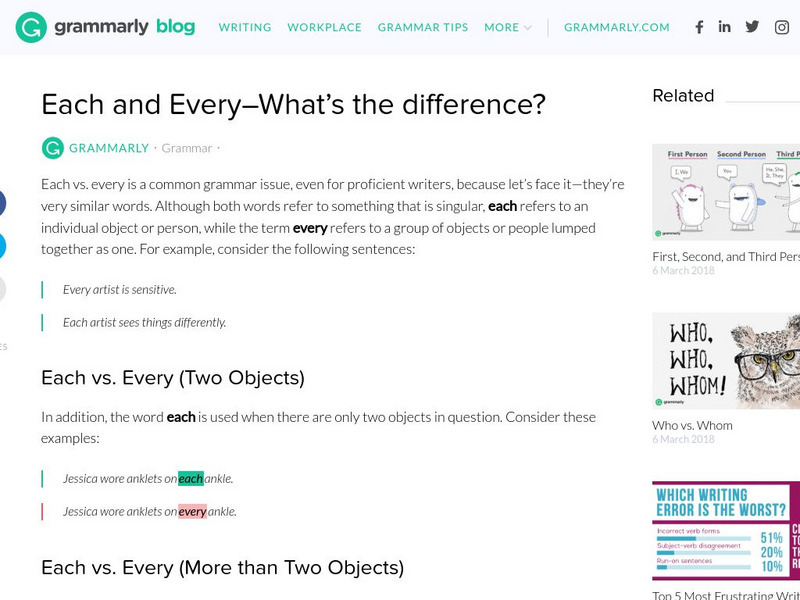Open Grammarly's Instagram page from header
Viewport: 800px width, 600px height.
pyautogui.click(x=782, y=27)
